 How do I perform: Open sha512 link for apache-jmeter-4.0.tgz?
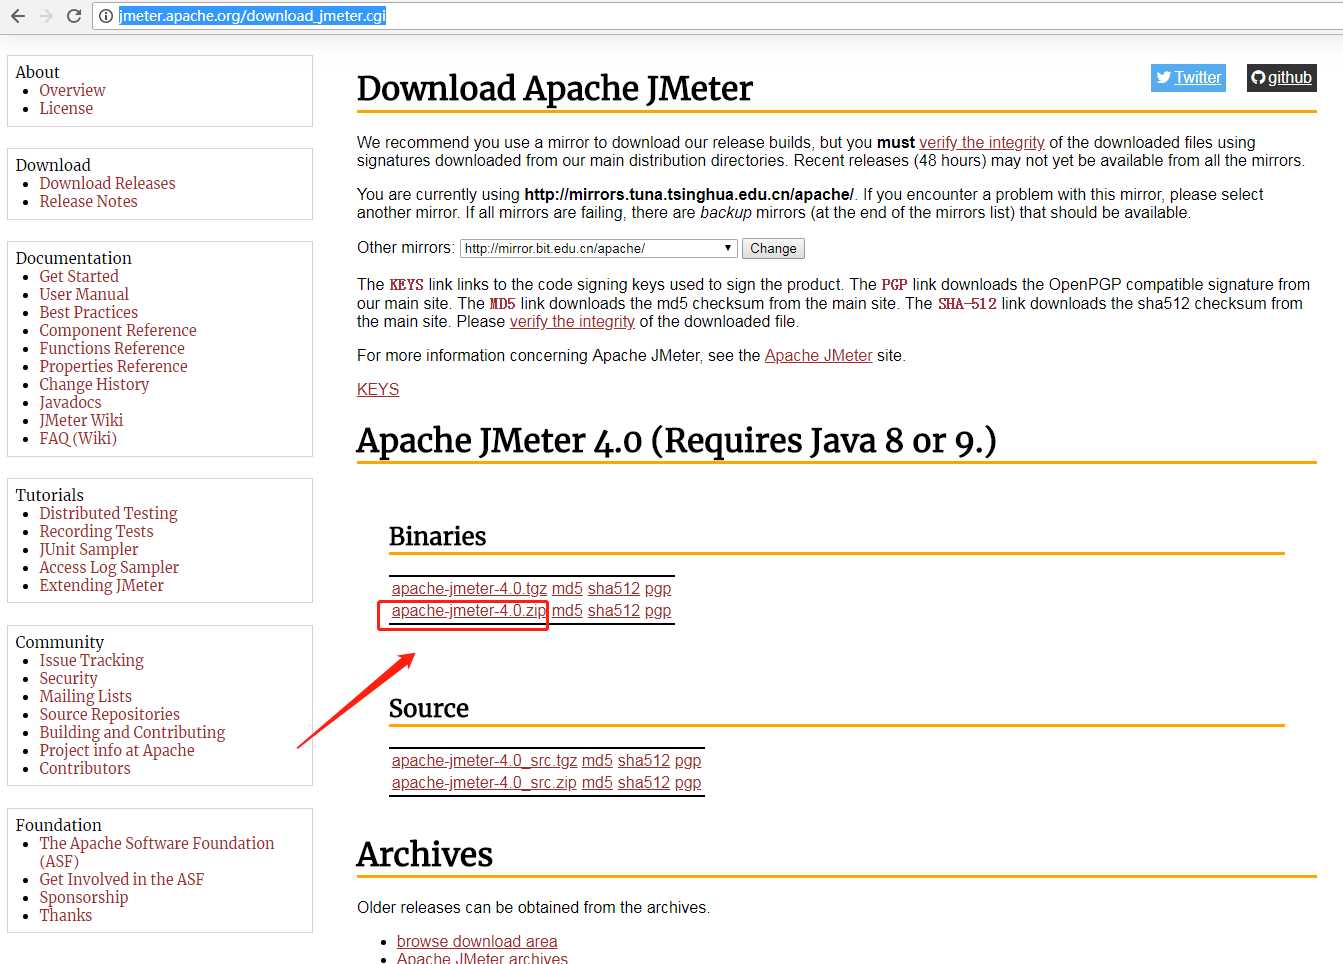[x=614, y=588]
